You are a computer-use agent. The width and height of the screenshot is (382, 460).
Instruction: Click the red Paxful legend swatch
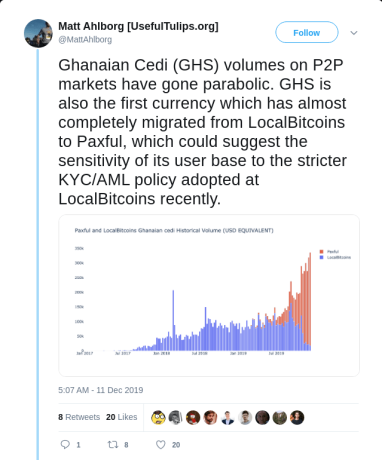(322, 252)
